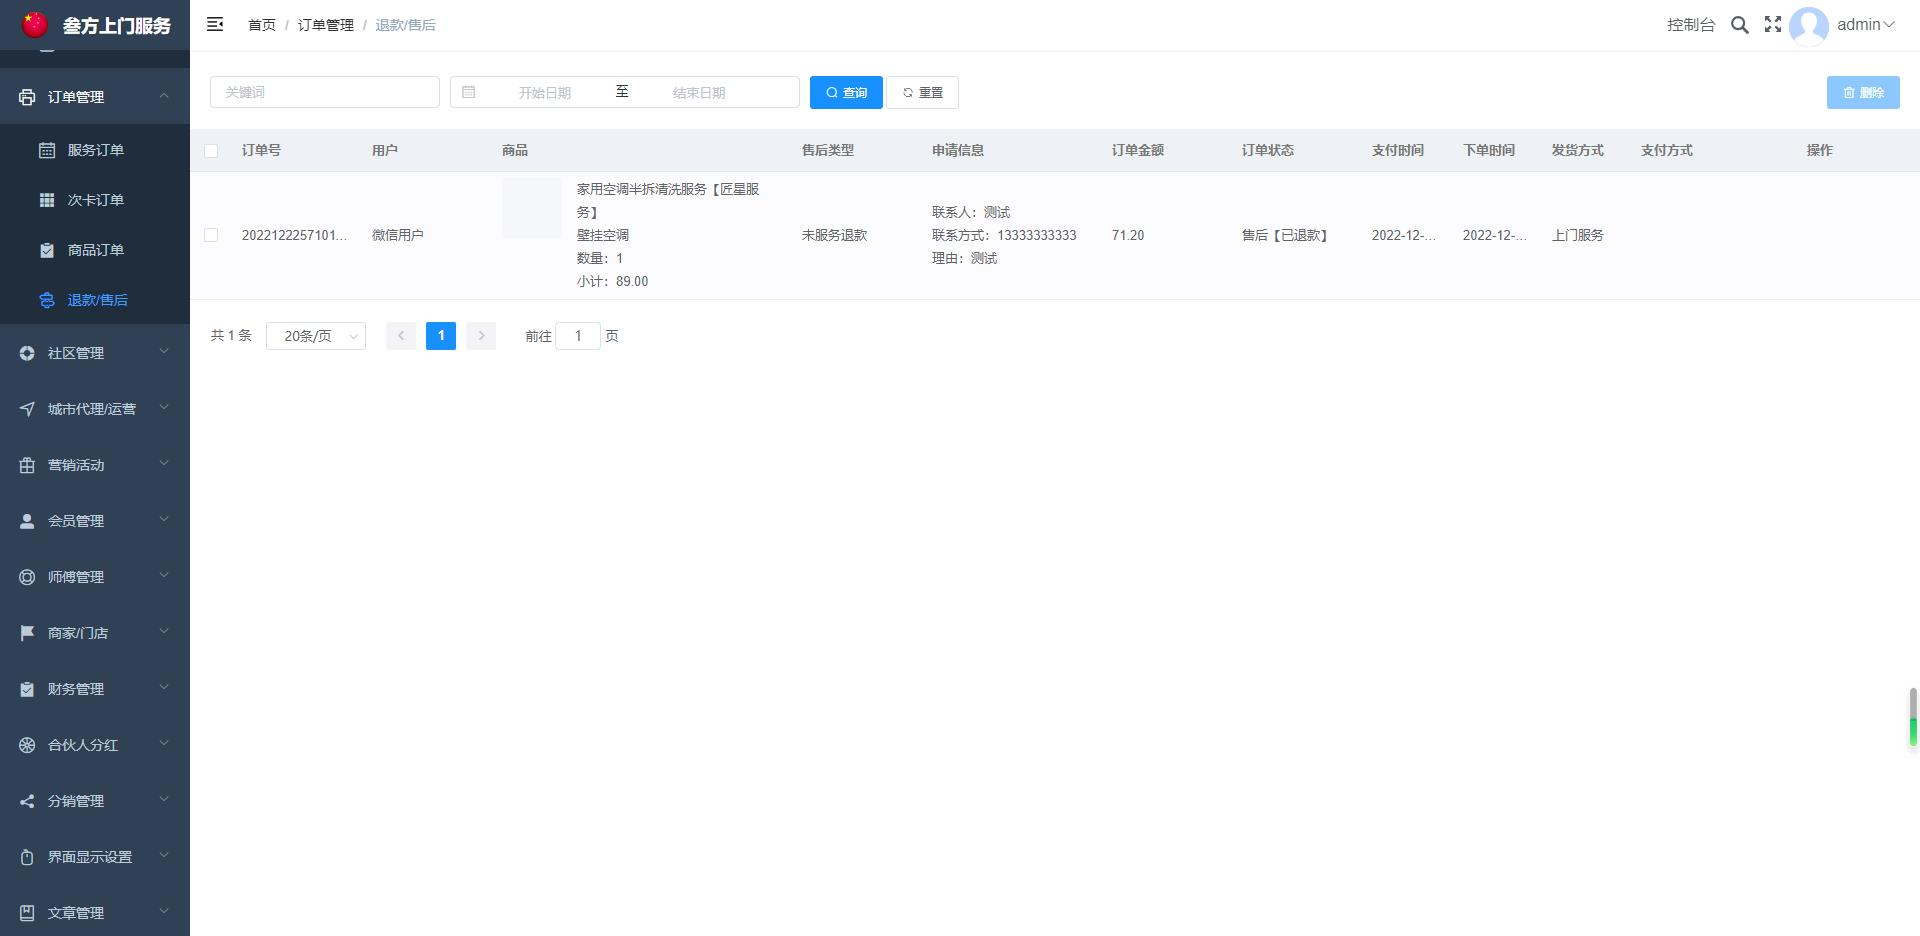
Task: Collapse the 订单管理 menu chevron
Action: tap(164, 96)
